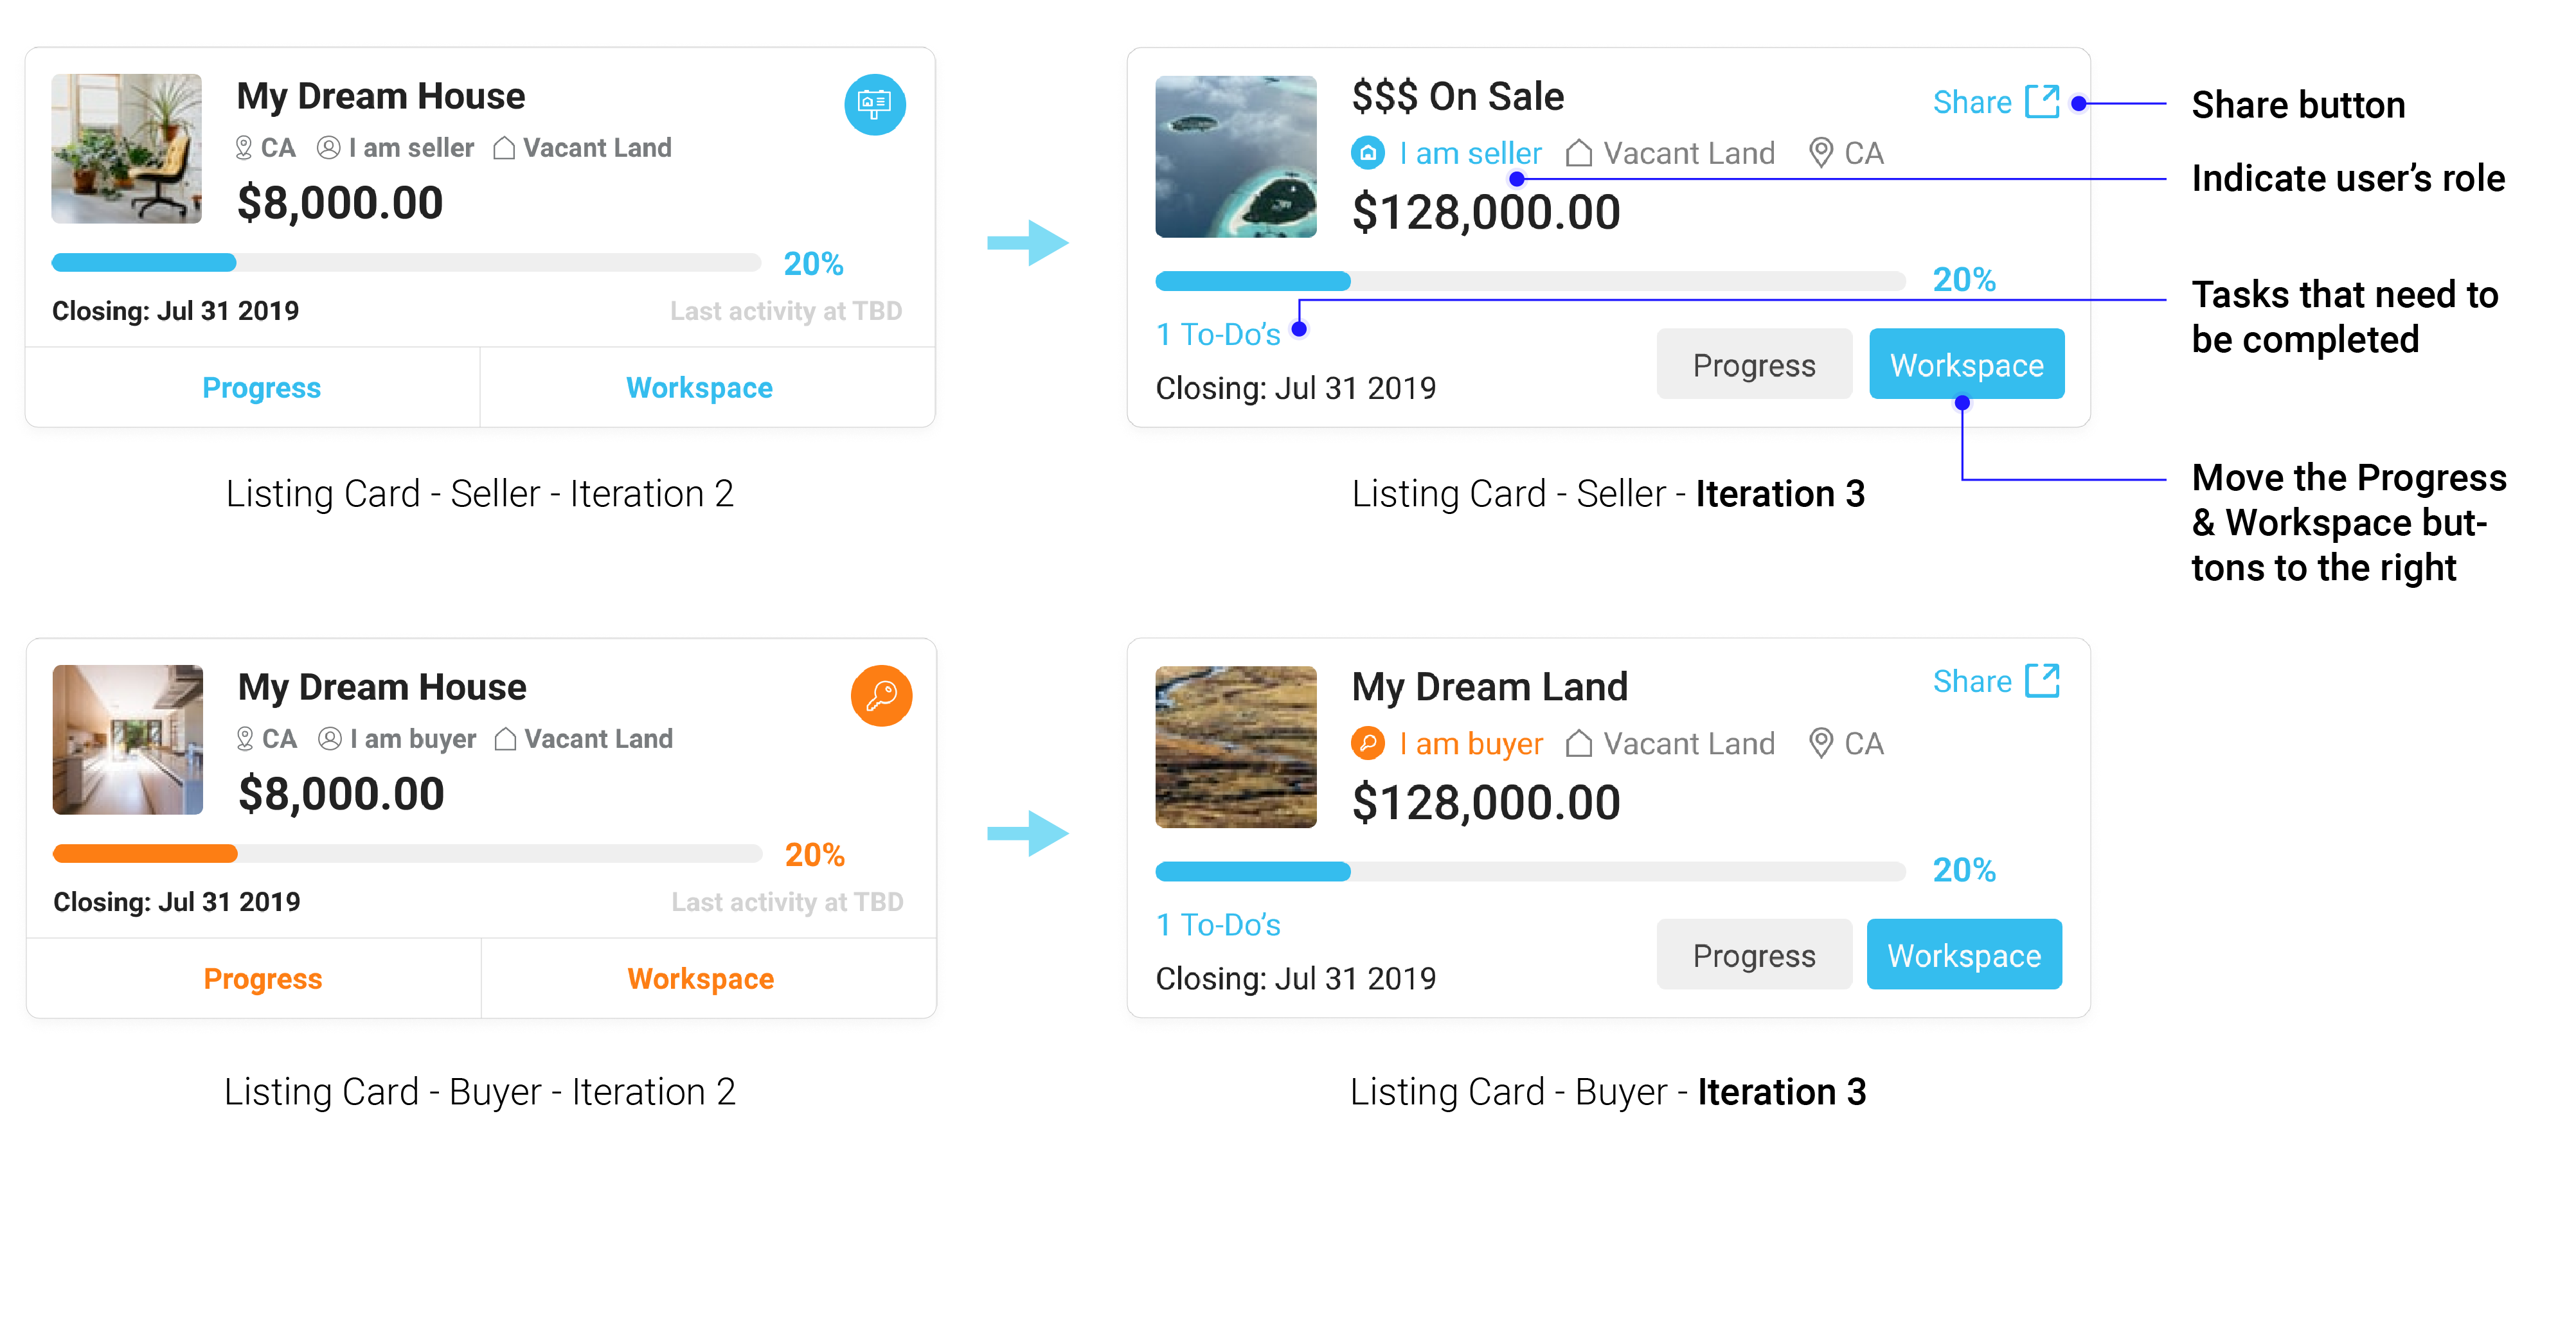Click plant room thumbnail on seller My Dream House
The image size is (2576, 1328).
pos(127,148)
